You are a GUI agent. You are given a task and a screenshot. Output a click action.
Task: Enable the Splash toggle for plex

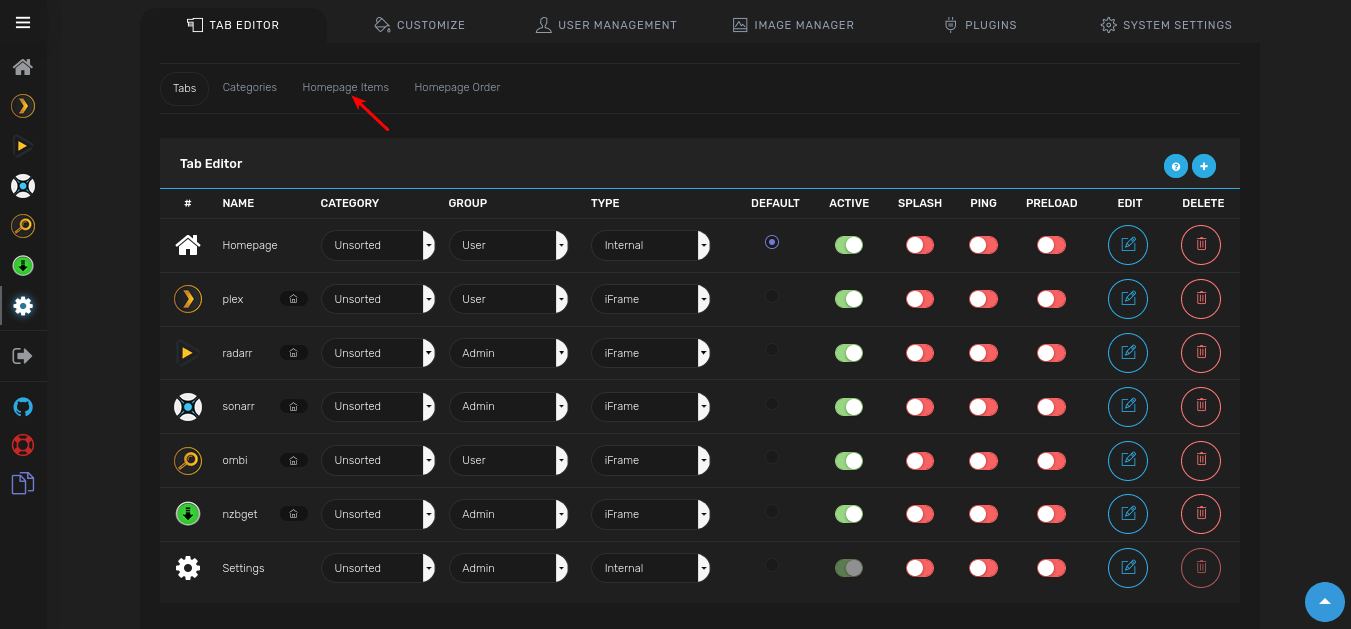[x=919, y=299]
